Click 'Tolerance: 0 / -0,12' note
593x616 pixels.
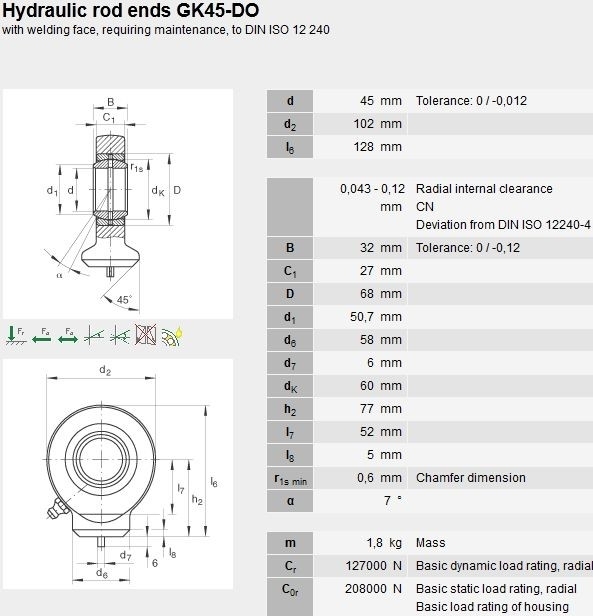(x=468, y=248)
